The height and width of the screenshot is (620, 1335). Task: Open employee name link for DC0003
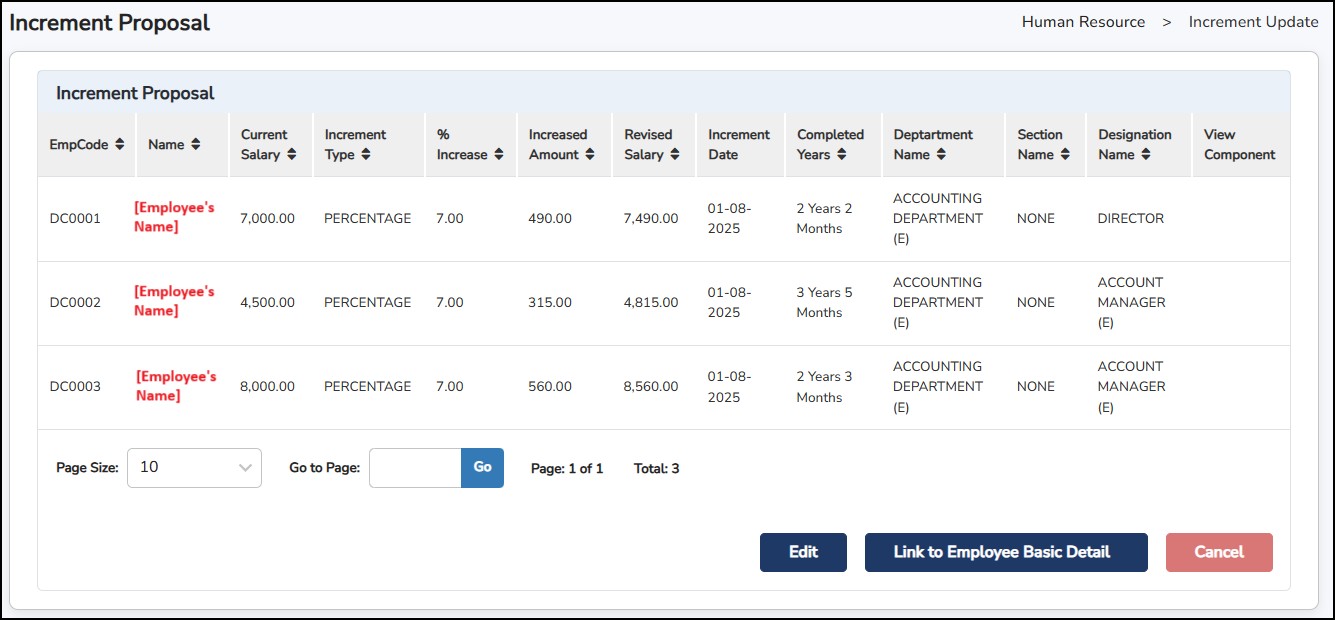[176, 386]
